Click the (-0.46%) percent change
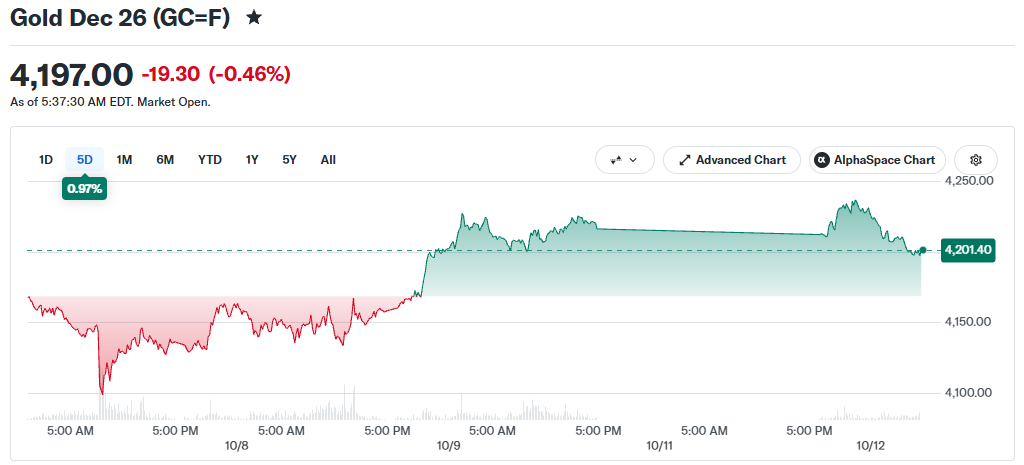 tap(249, 75)
